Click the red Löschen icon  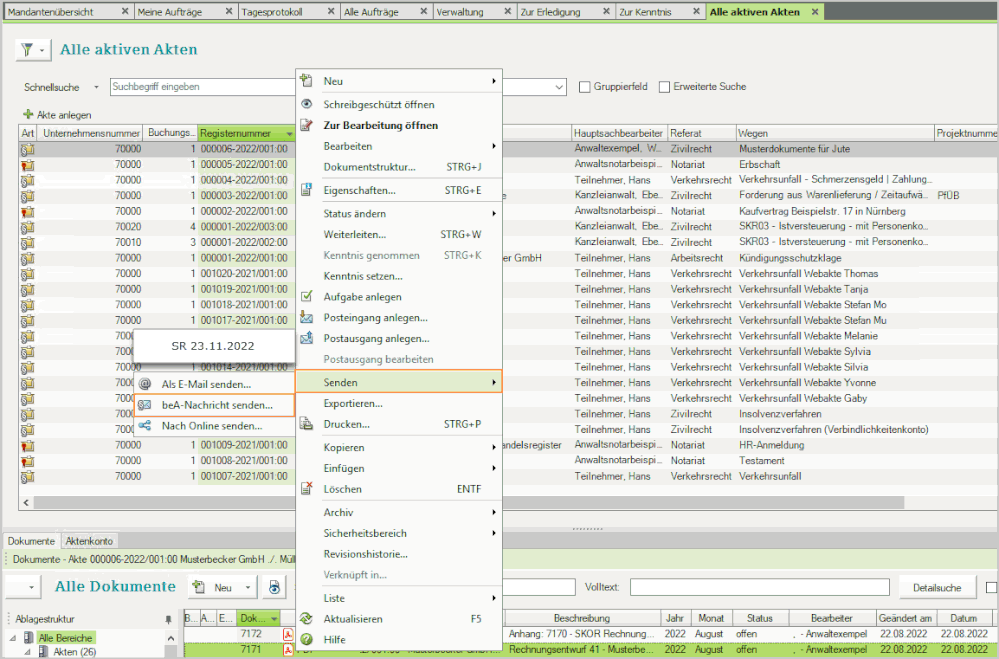coord(307,489)
